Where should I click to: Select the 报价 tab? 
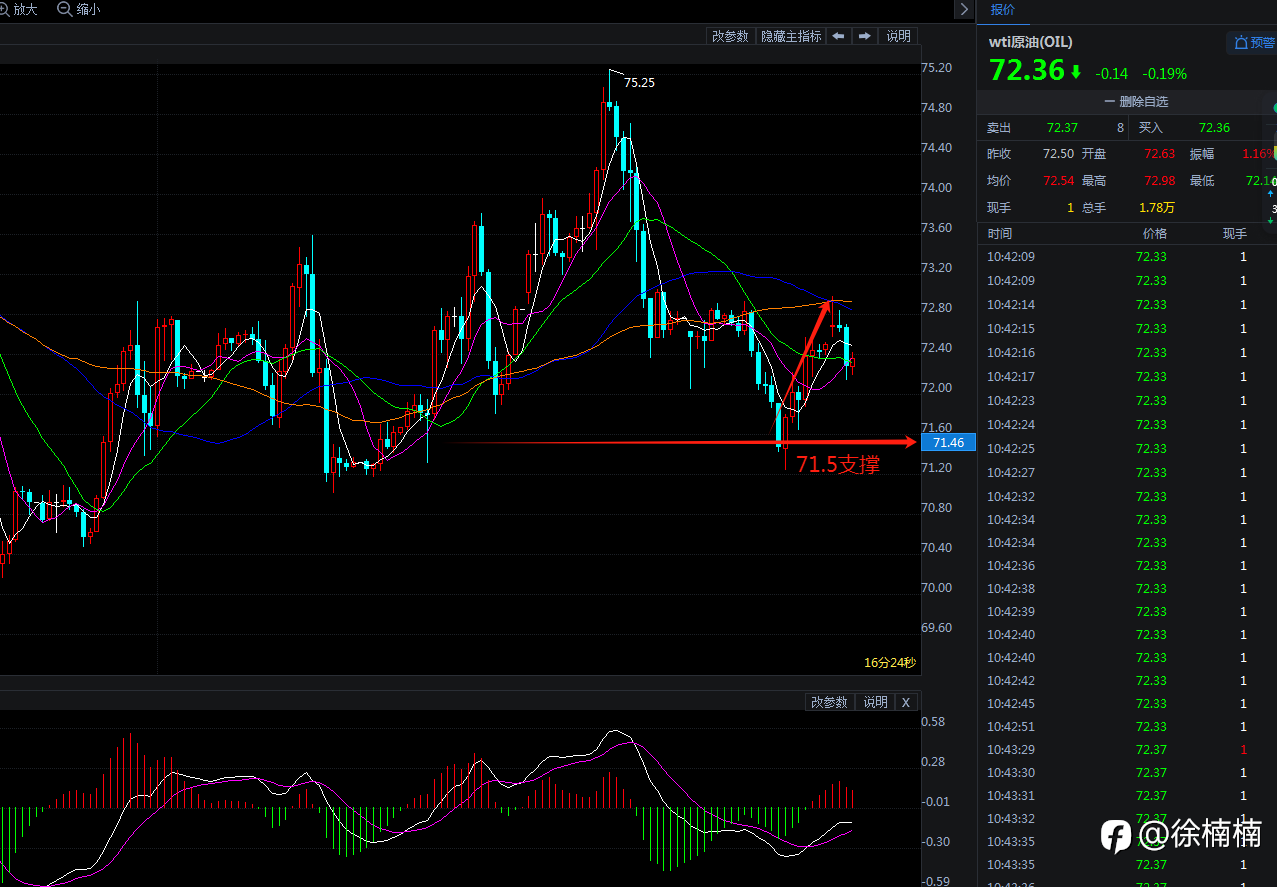[1002, 9]
